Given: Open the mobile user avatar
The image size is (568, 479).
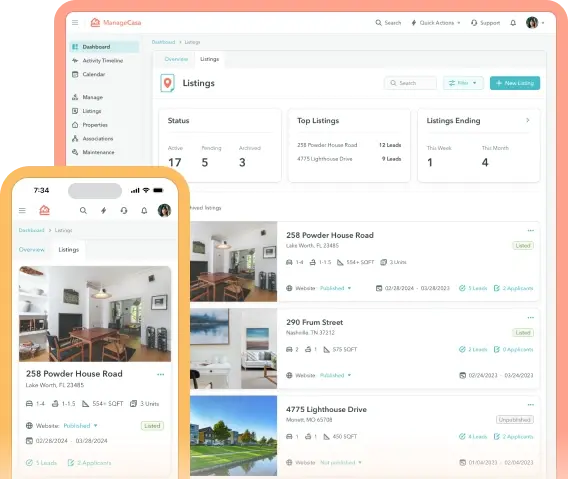Looking at the screenshot, I should tap(164, 211).
